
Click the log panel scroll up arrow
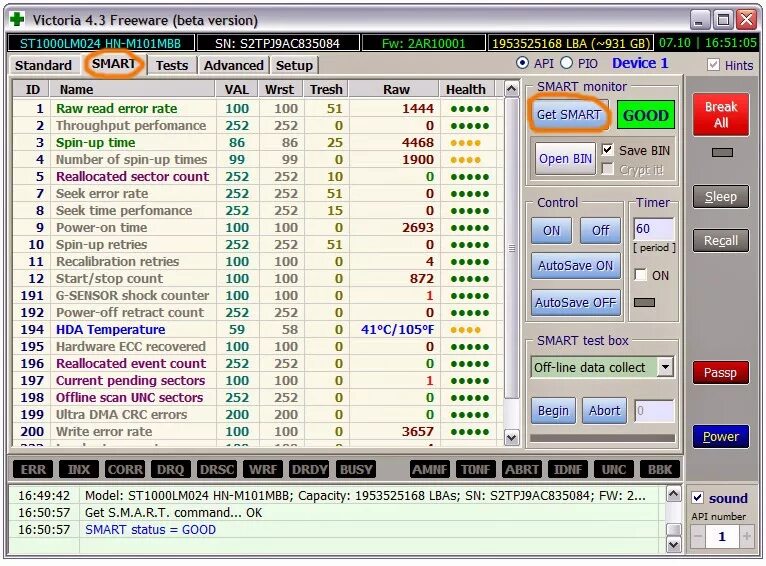coord(673,494)
